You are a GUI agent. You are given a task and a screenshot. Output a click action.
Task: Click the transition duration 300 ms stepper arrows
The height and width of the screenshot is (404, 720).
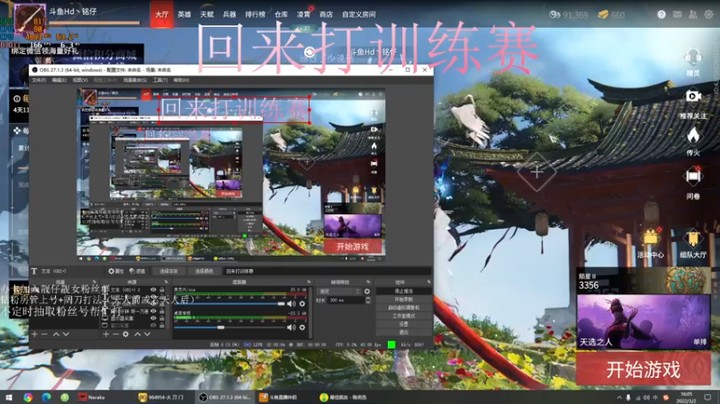click(367, 300)
